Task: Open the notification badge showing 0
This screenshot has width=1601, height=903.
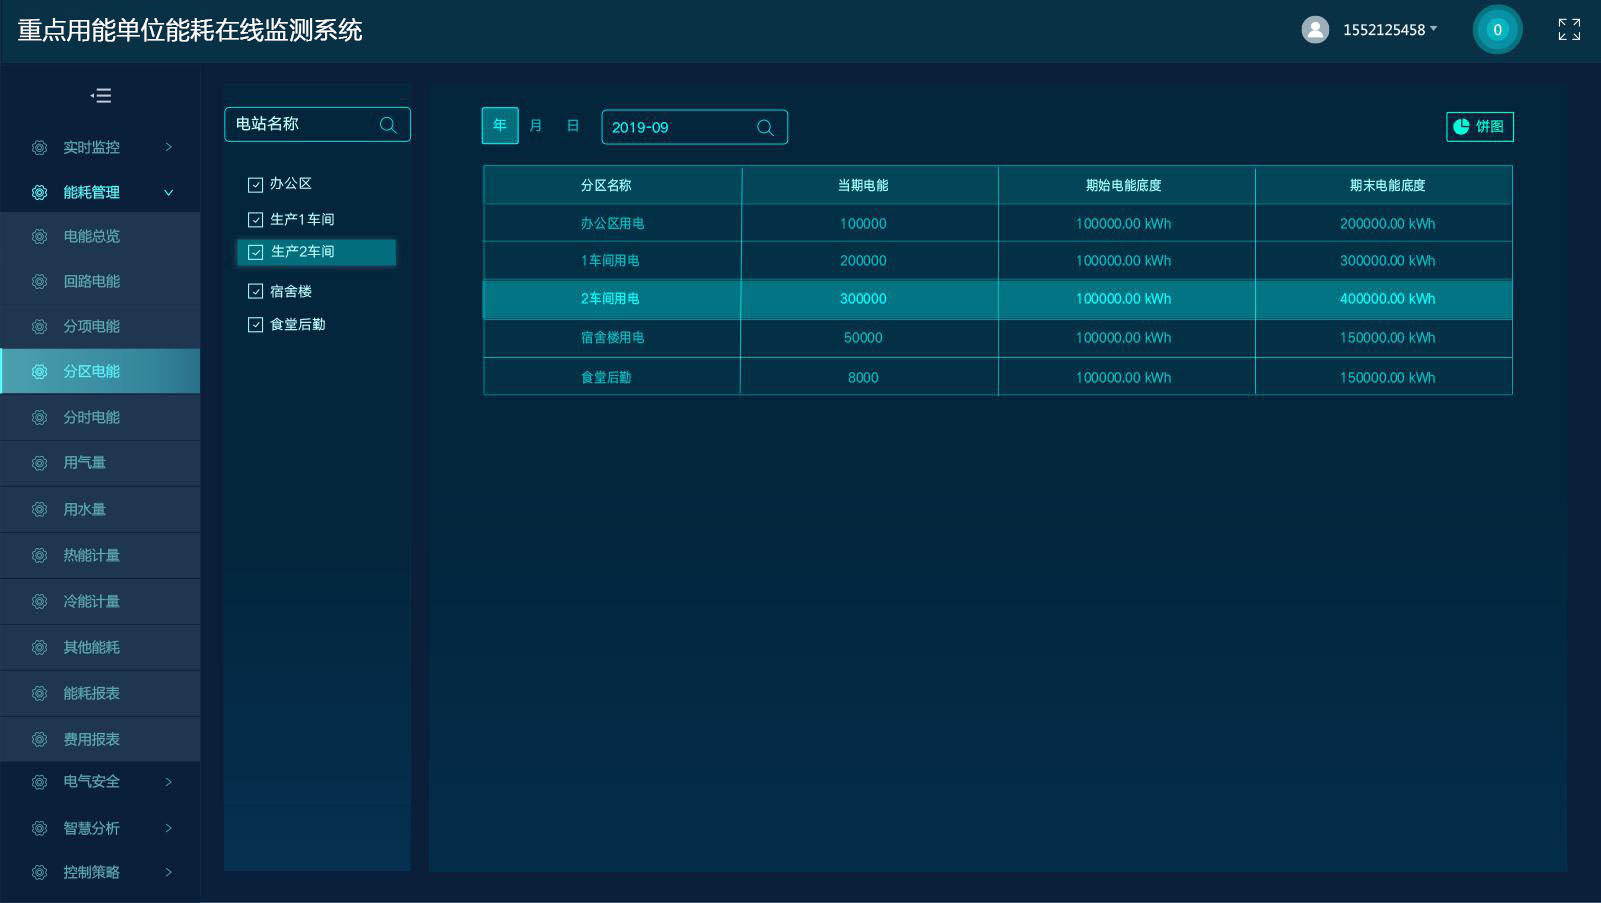Action: click(1496, 30)
